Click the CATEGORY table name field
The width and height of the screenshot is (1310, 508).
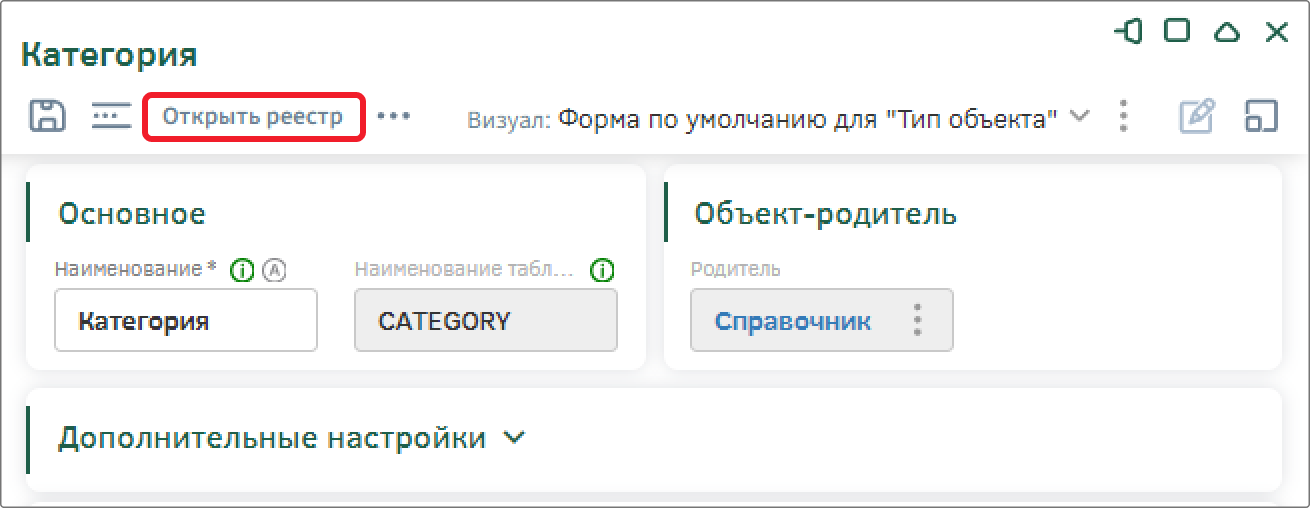(486, 321)
